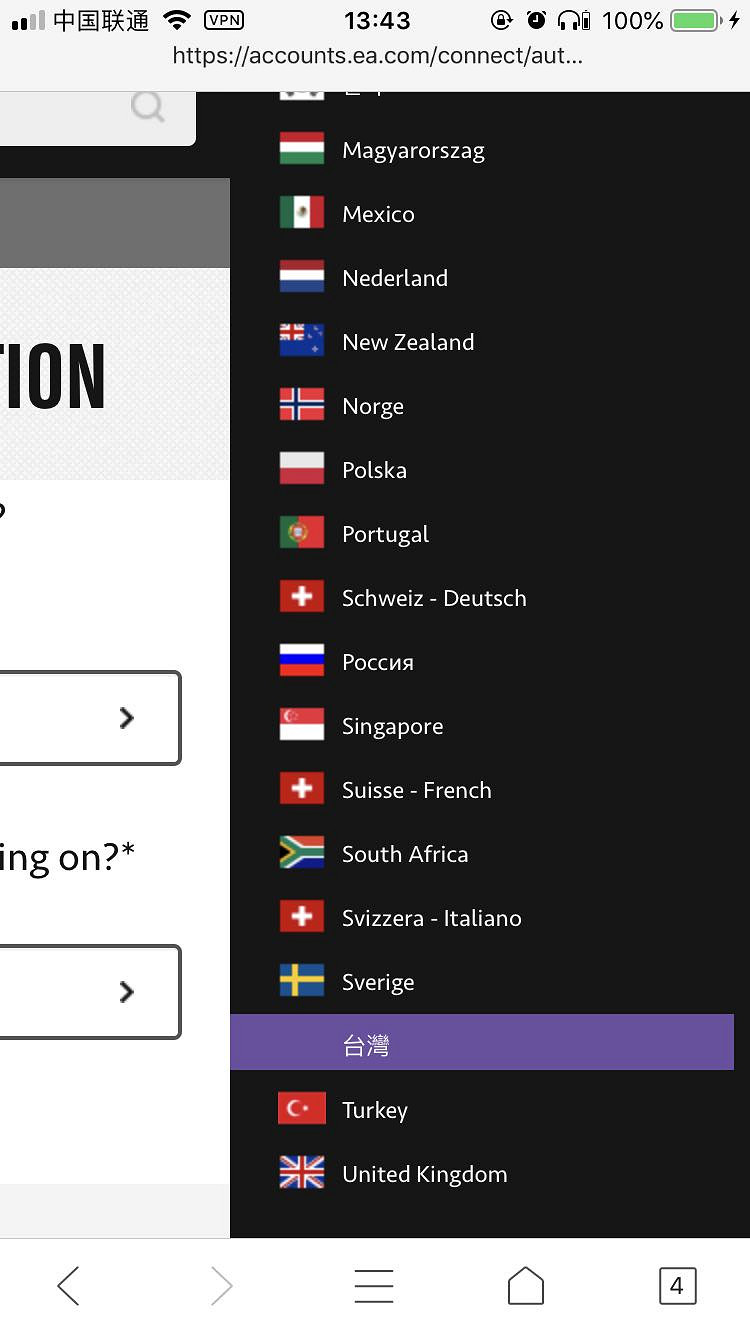Click the United Kingdom flag icon
750x1334 pixels.
301,1173
